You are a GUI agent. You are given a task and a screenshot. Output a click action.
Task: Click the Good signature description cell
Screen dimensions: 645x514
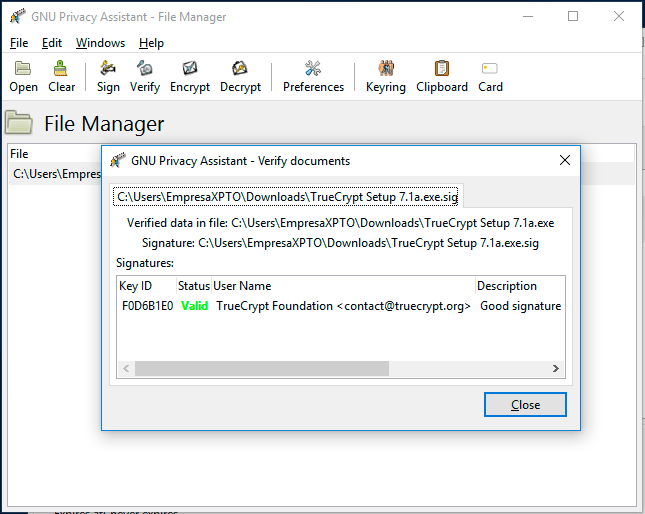click(x=520, y=306)
